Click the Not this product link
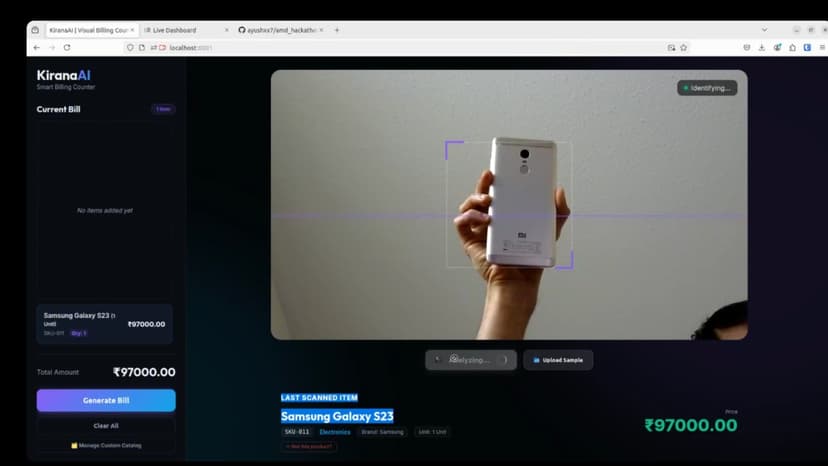This screenshot has width=828, height=466. (x=309, y=446)
